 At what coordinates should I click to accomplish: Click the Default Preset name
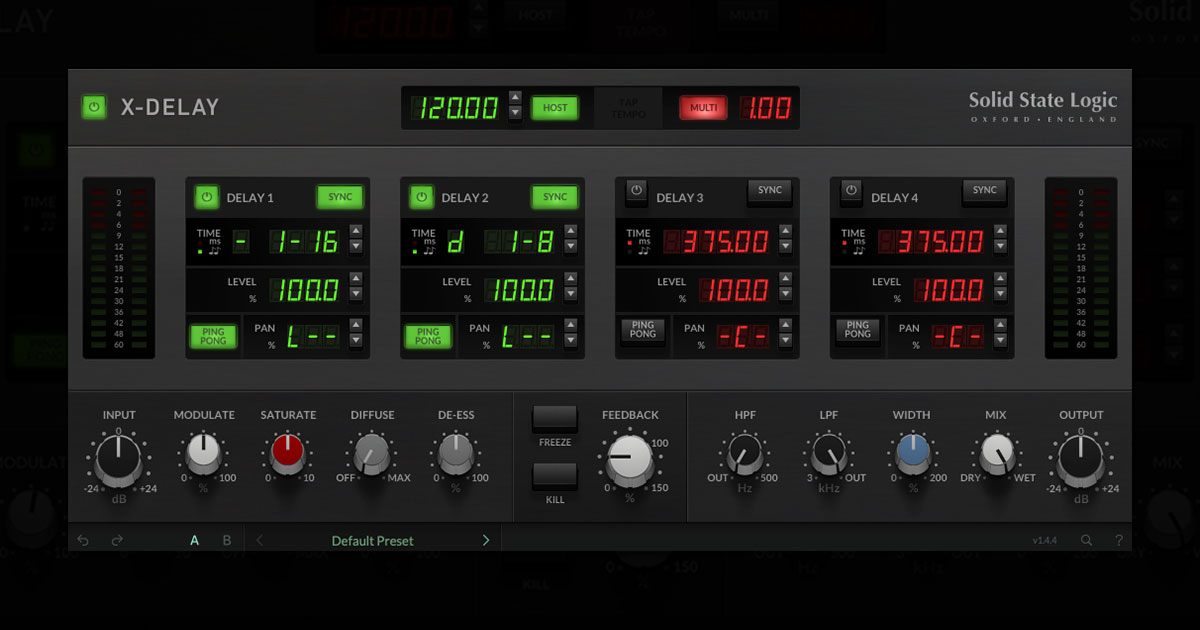coord(371,539)
